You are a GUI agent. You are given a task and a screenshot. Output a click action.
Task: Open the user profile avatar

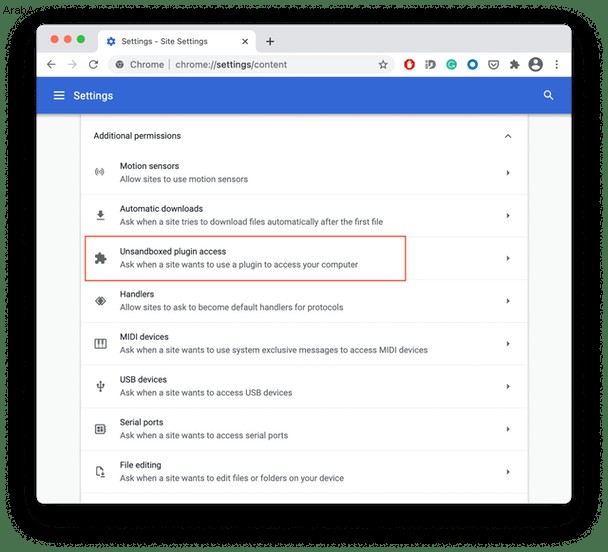[x=535, y=64]
